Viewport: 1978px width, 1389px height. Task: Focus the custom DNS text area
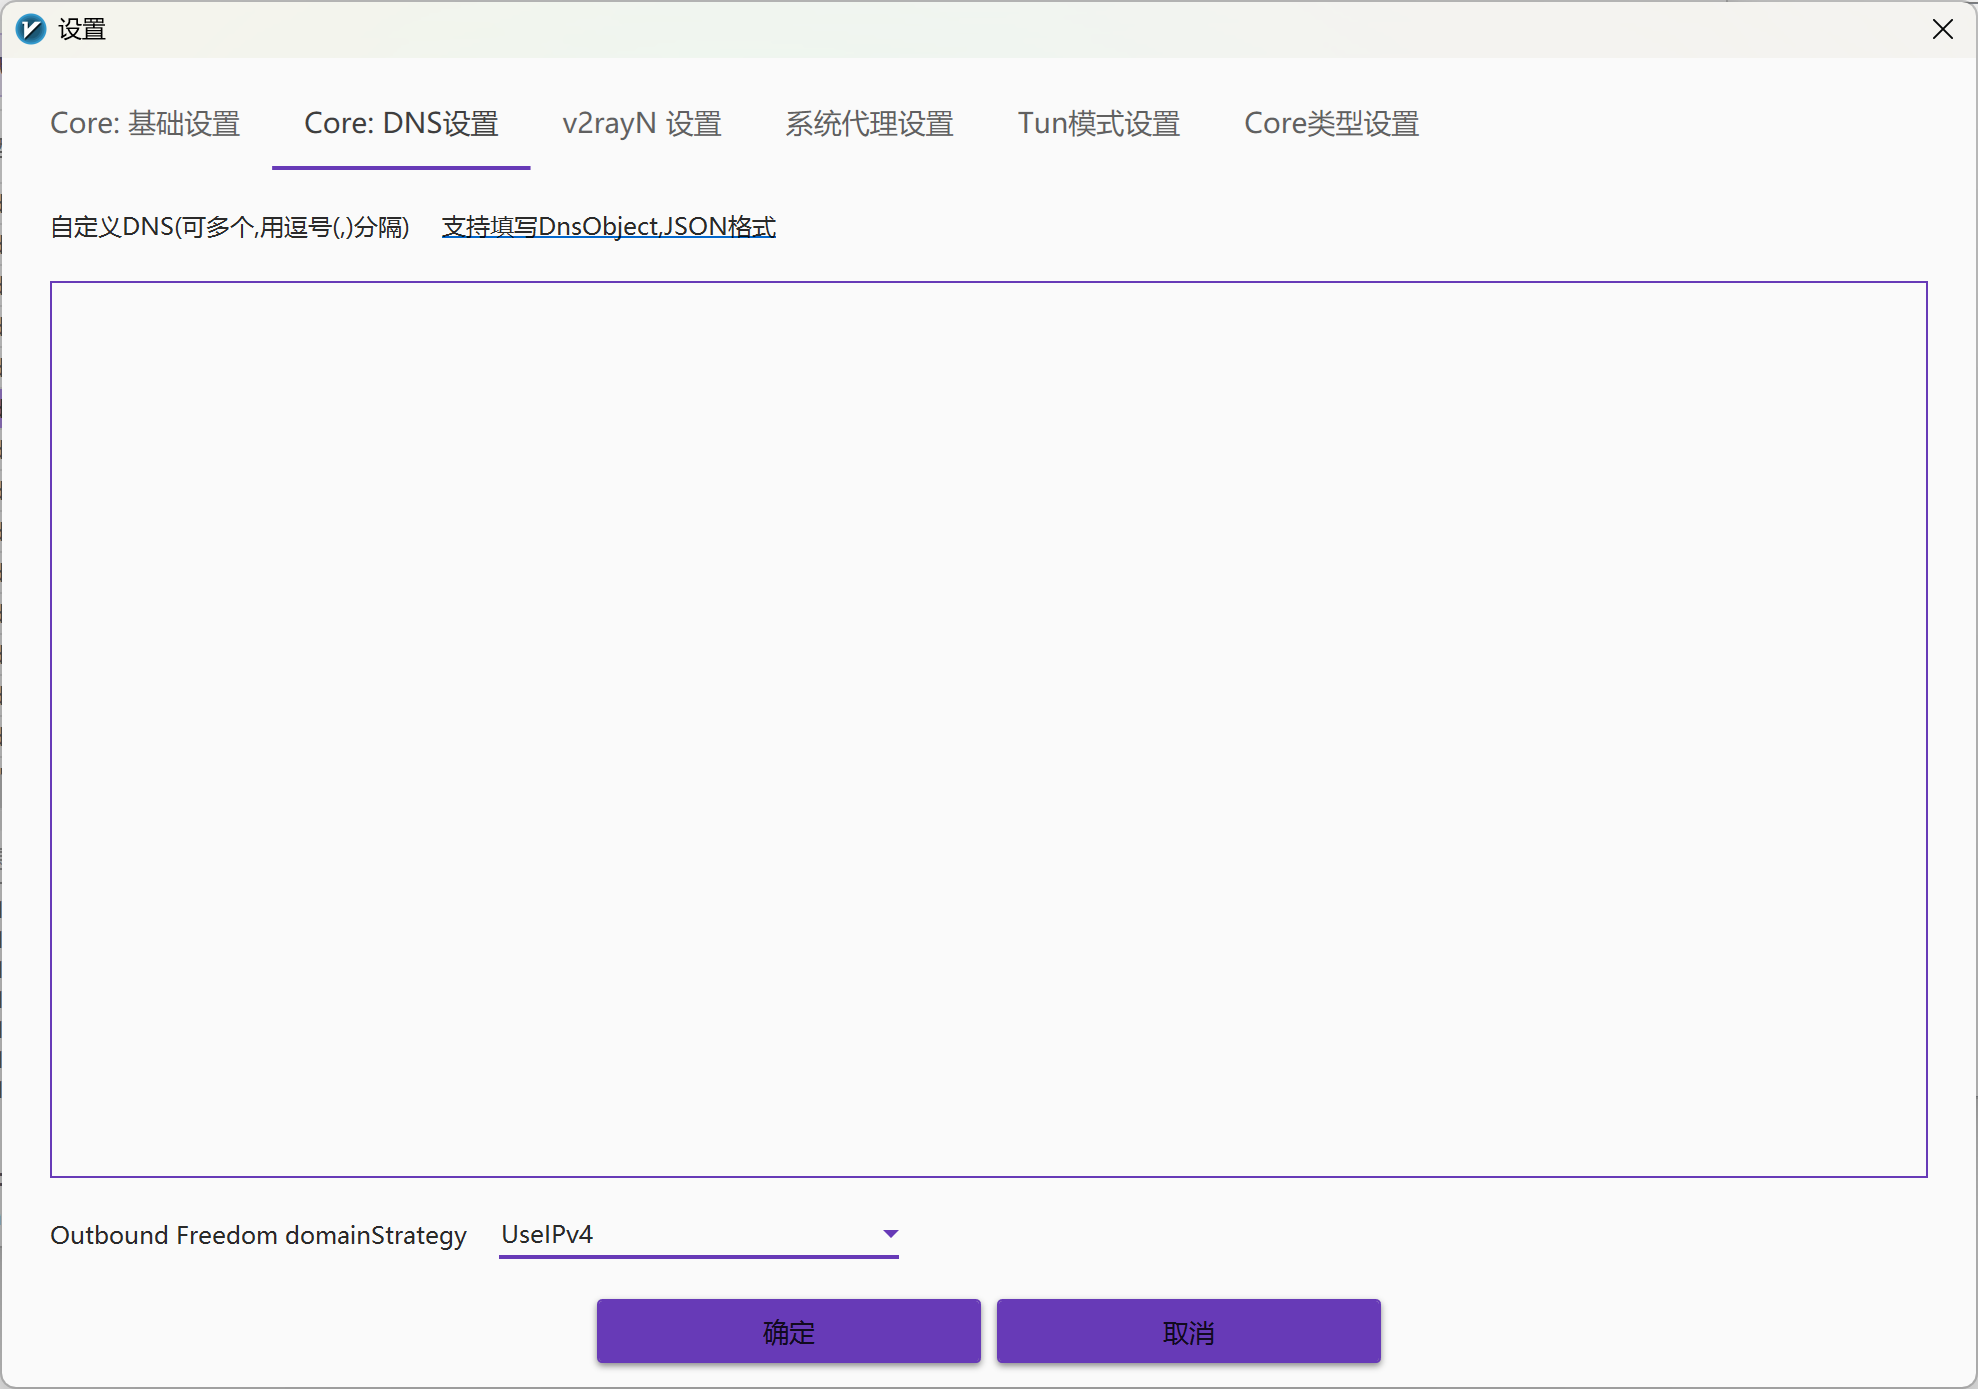coord(988,729)
